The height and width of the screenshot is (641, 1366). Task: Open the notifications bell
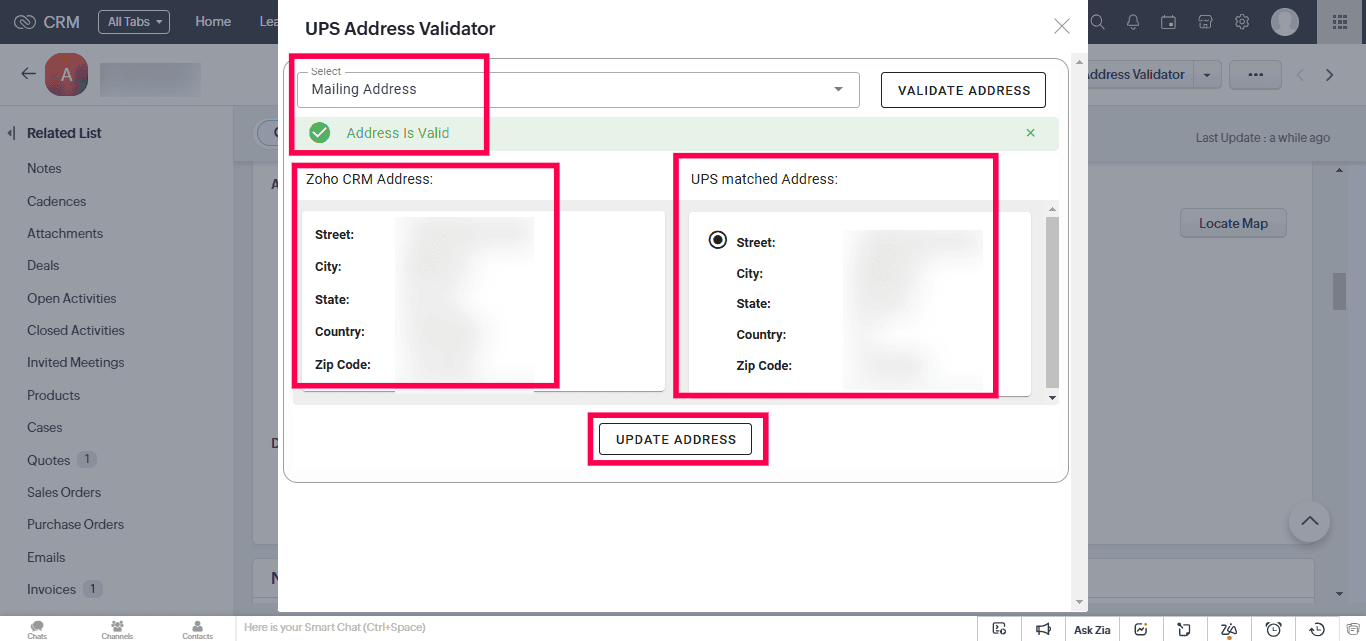1133,22
